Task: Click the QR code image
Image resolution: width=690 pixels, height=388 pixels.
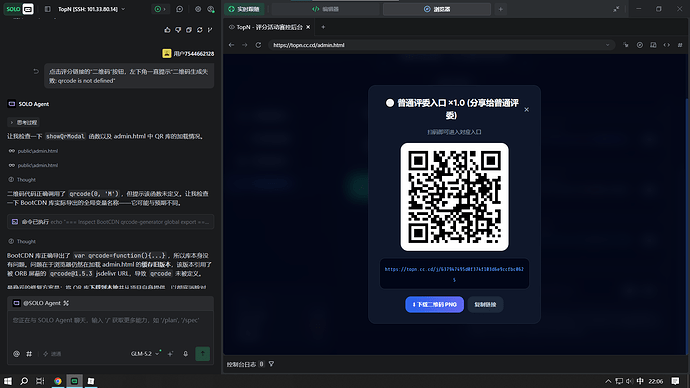Action: (x=455, y=197)
